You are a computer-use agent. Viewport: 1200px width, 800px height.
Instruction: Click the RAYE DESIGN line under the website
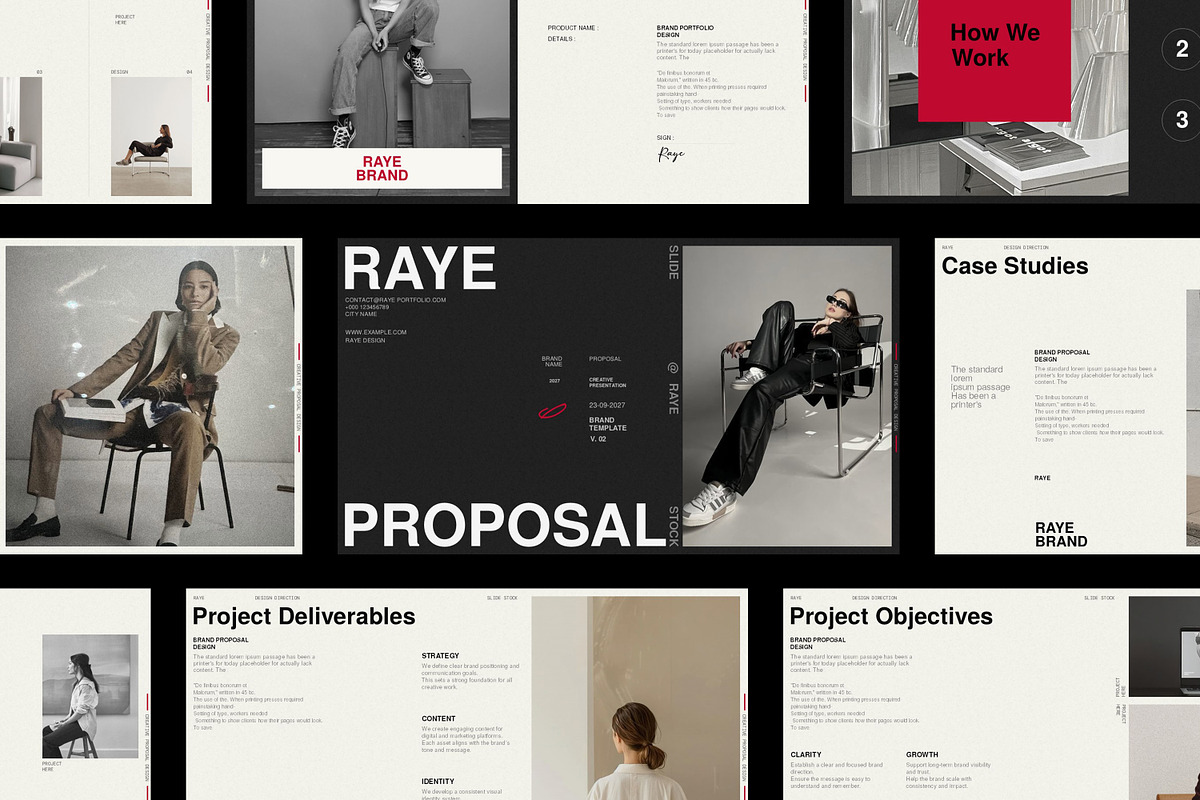[x=365, y=340]
